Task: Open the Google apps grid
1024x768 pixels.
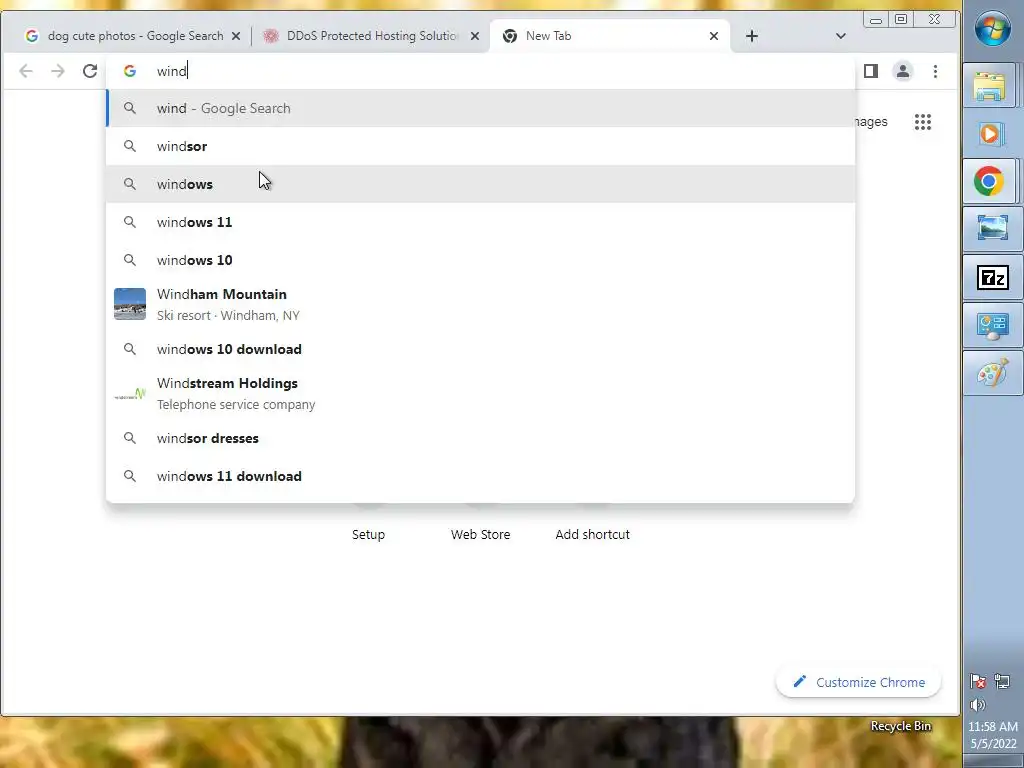Action: pos(923,122)
